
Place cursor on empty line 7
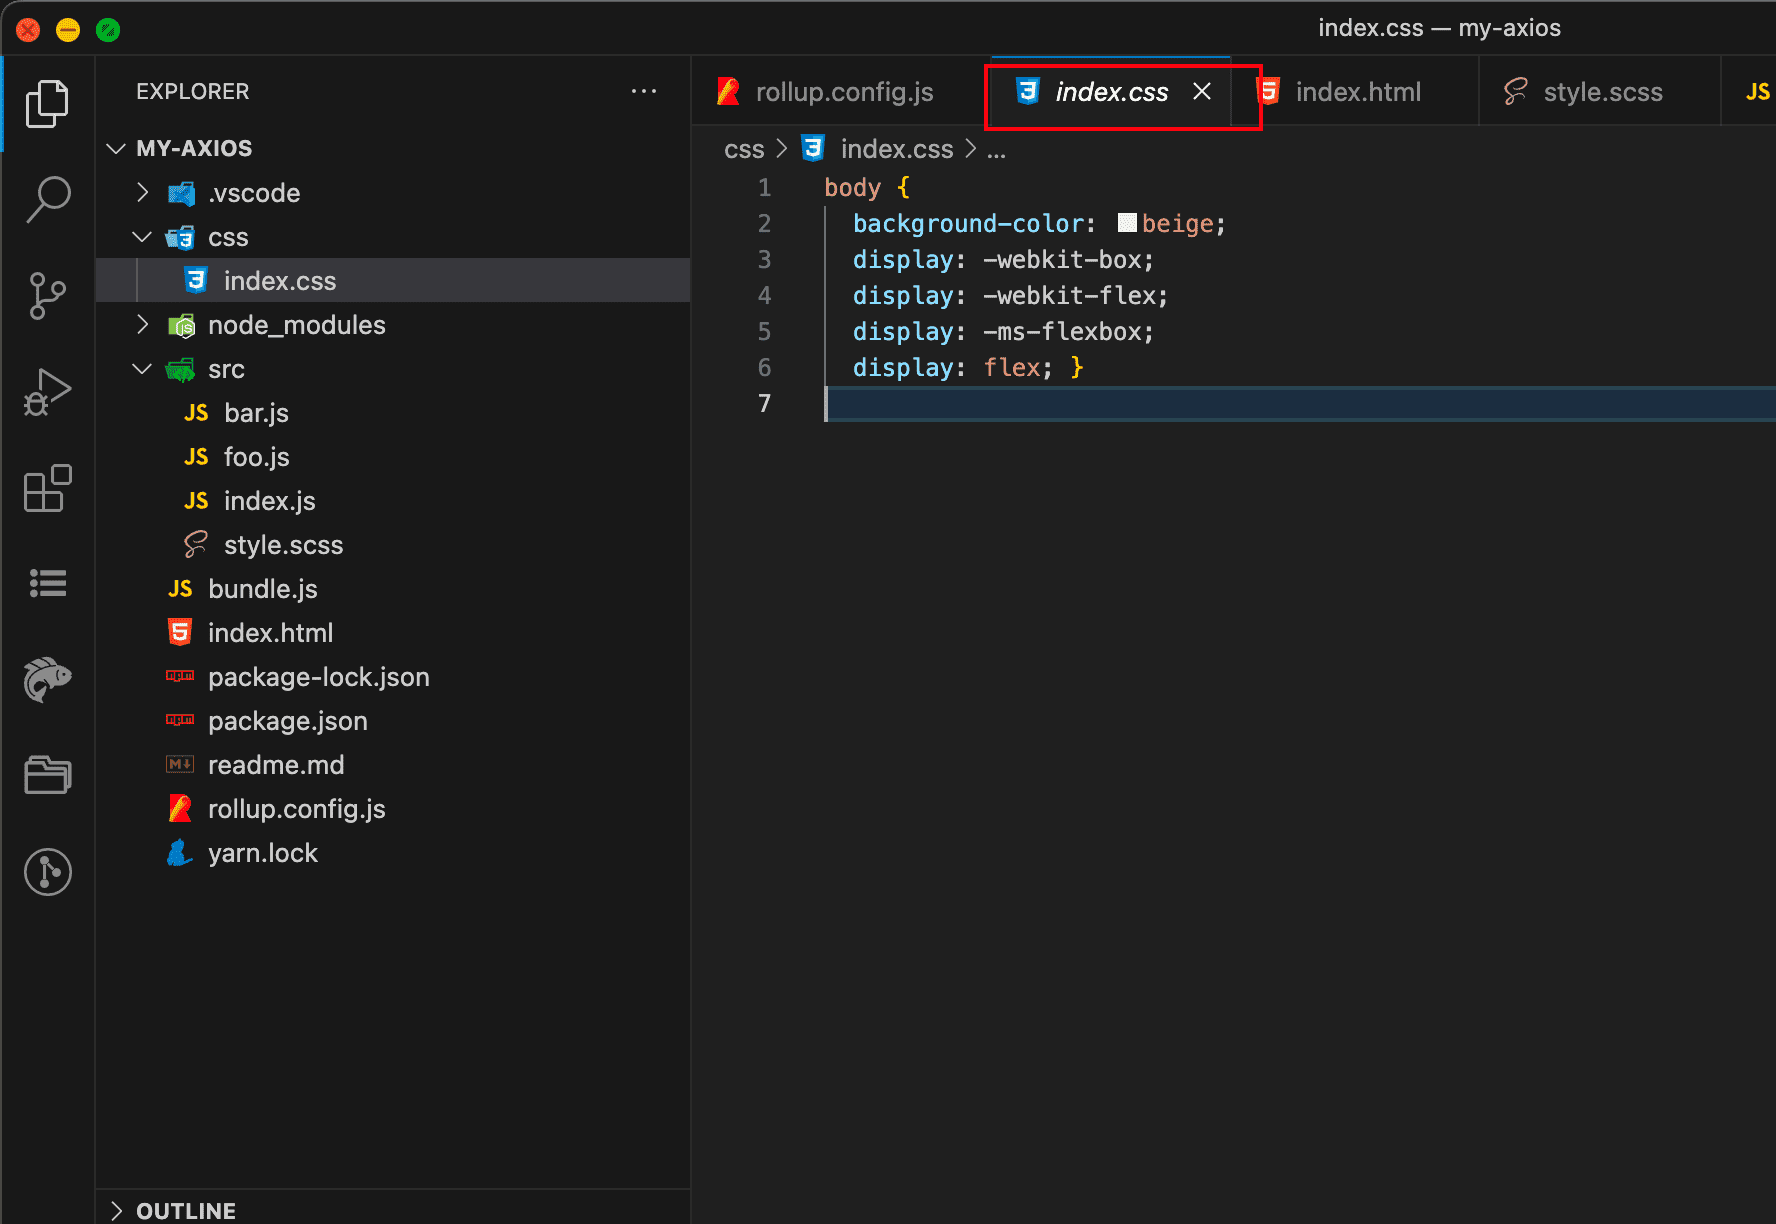point(1300,404)
